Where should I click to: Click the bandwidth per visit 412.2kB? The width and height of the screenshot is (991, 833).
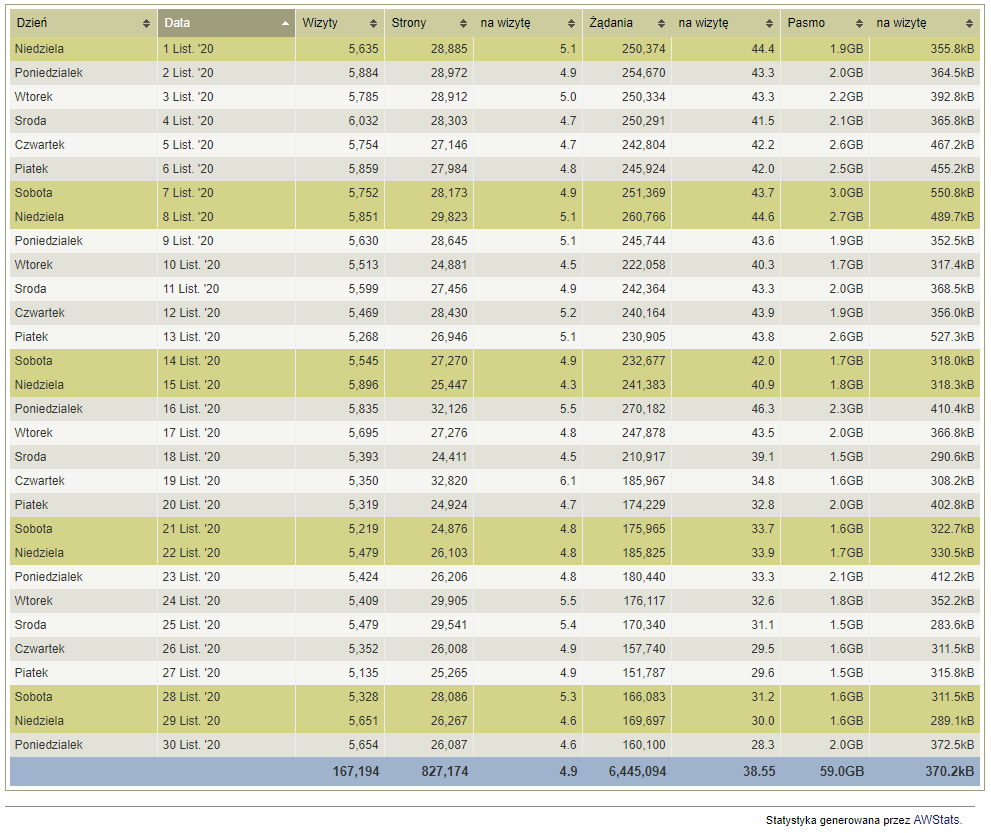tap(952, 577)
